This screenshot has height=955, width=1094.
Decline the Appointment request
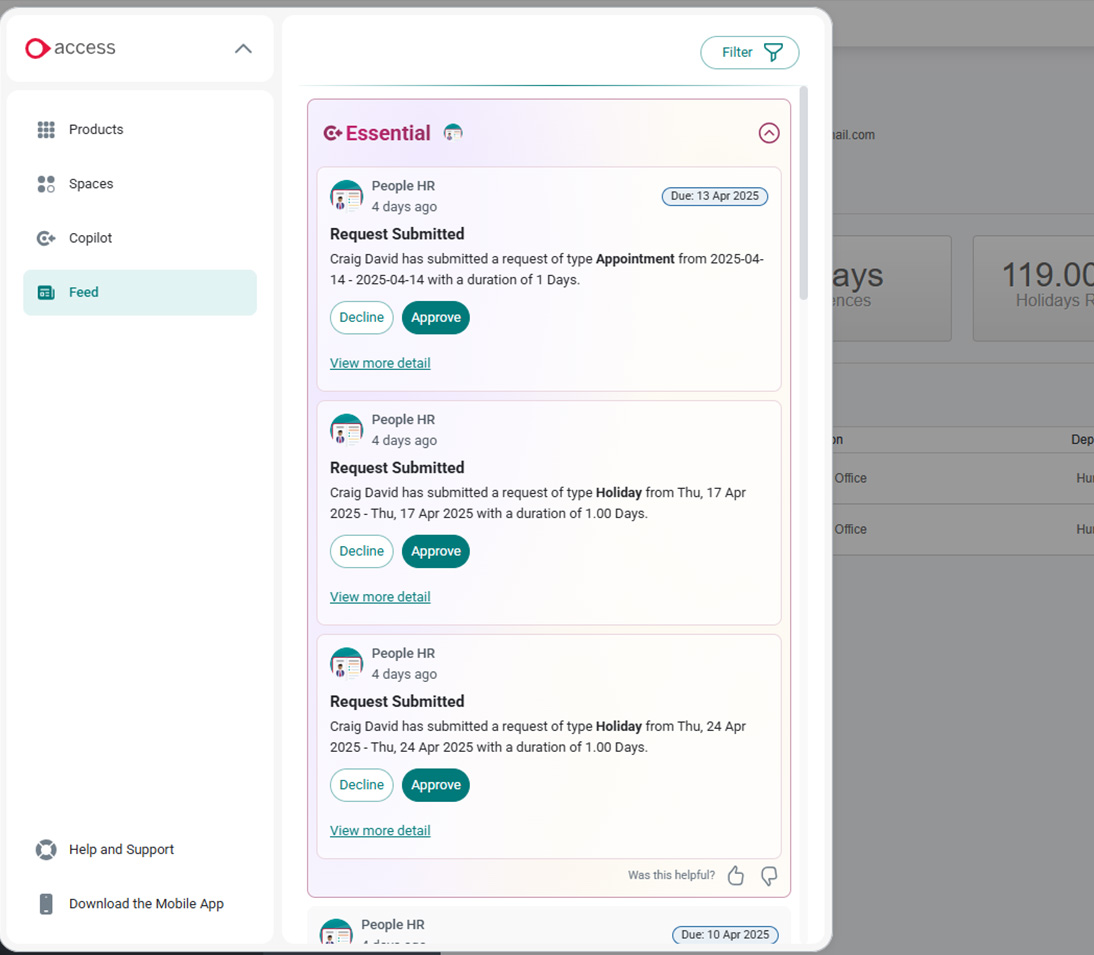pyautogui.click(x=361, y=317)
